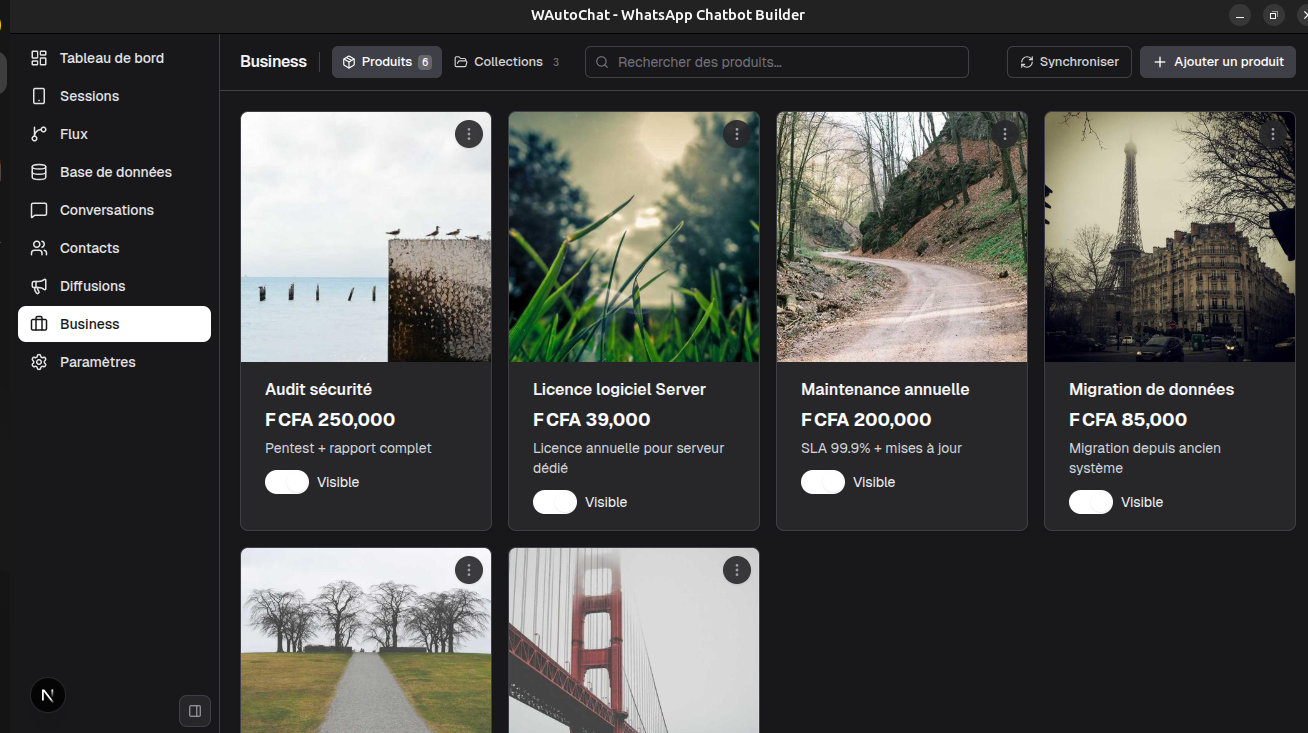1308x733 pixels.
Task: Click the Contacts people icon
Action: 39,248
